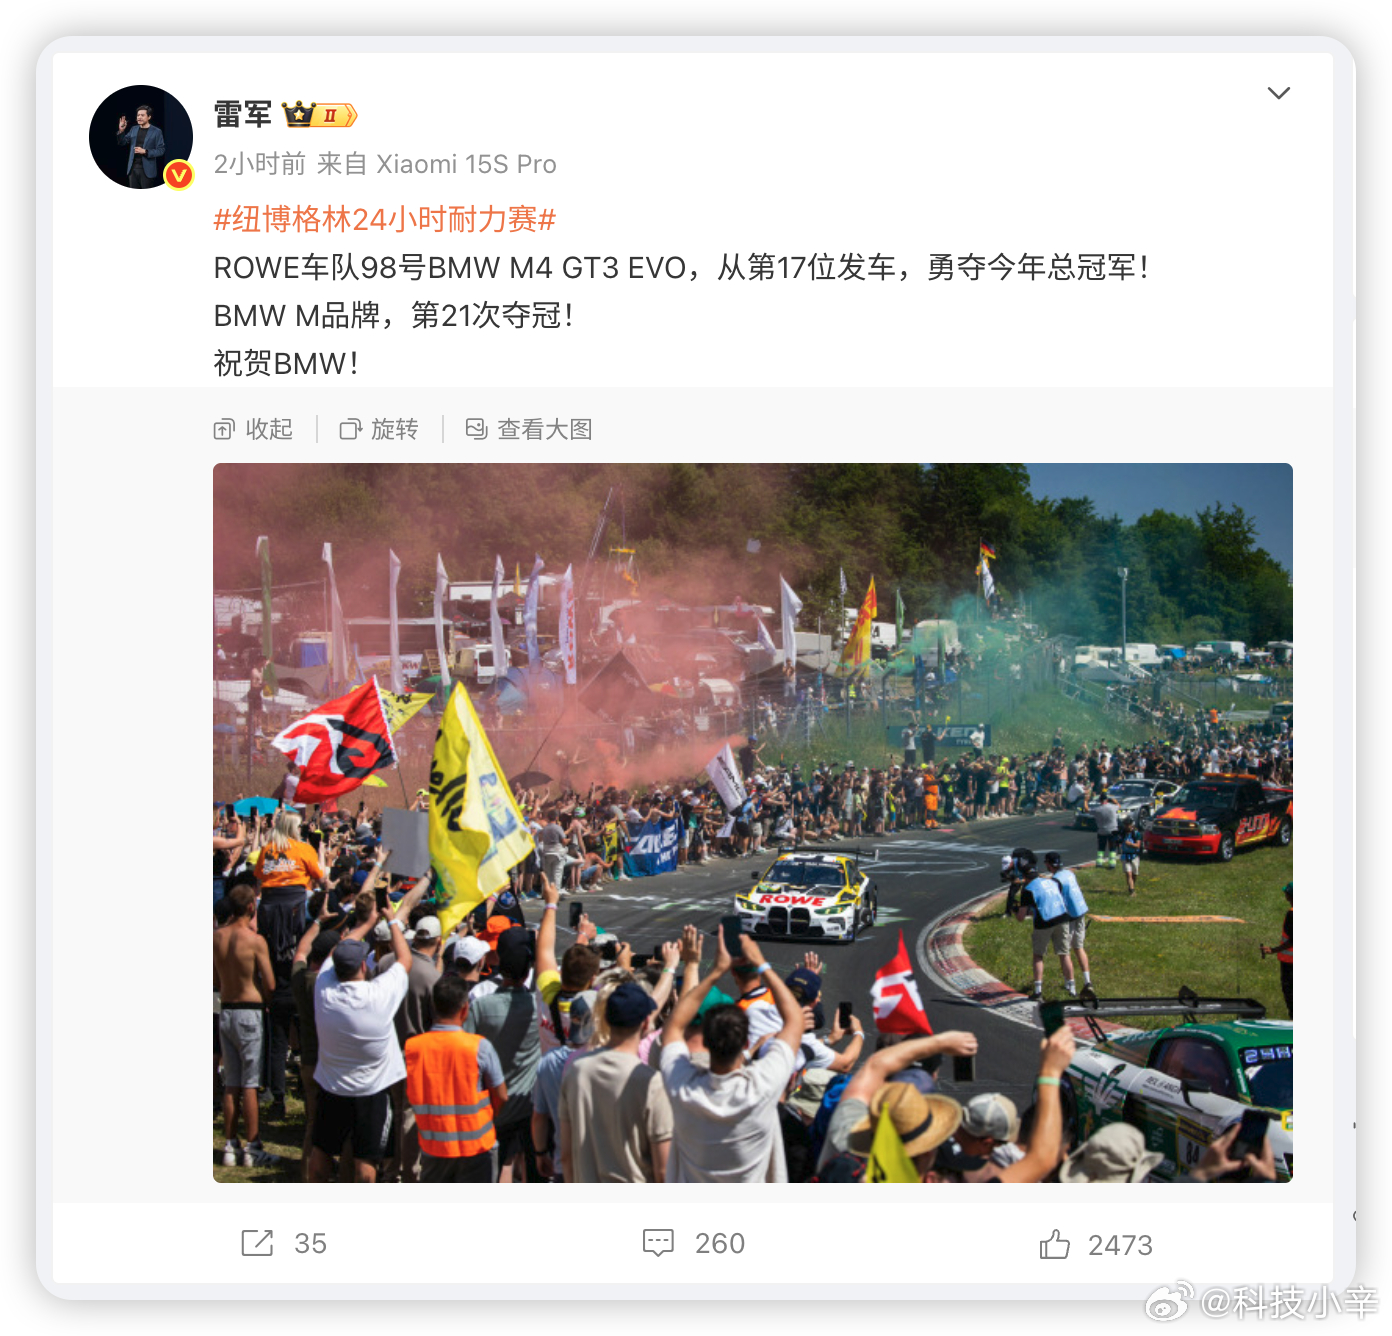
Task: Click the 收起 collapse icon
Action: click(x=224, y=430)
